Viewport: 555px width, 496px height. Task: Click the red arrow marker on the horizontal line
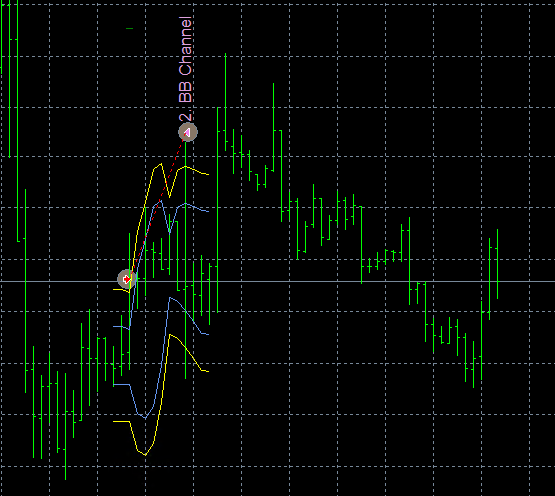(127, 279)
